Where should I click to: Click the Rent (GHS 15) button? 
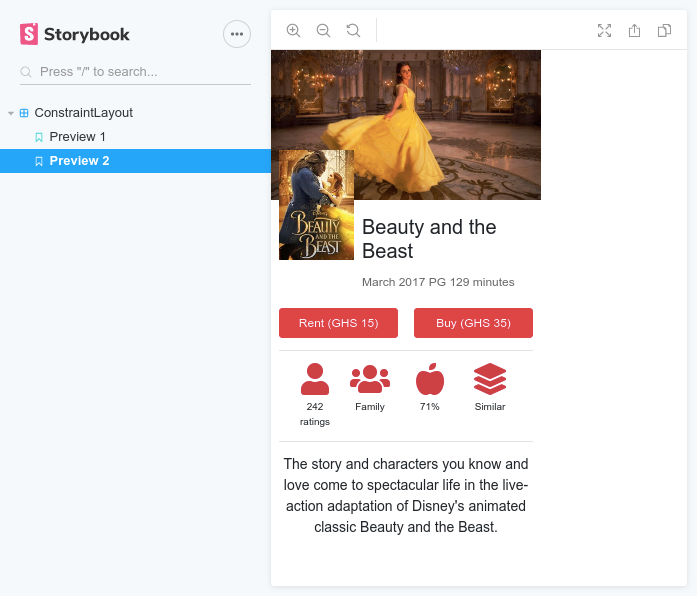click(x=338, y=323)
